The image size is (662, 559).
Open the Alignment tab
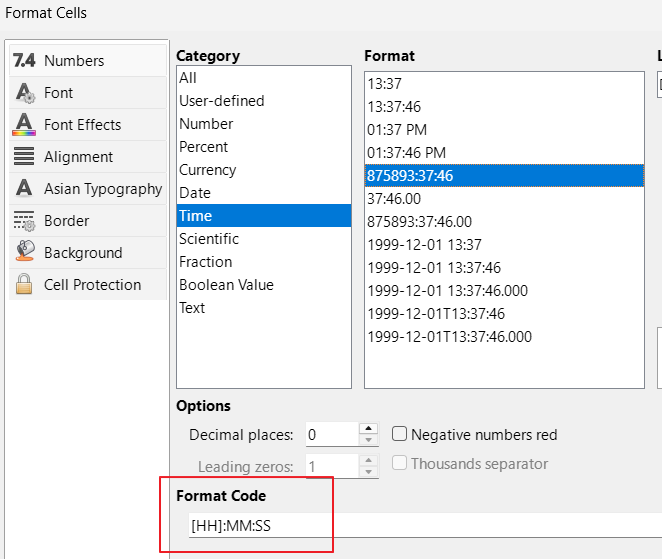[x=88, y=157]
